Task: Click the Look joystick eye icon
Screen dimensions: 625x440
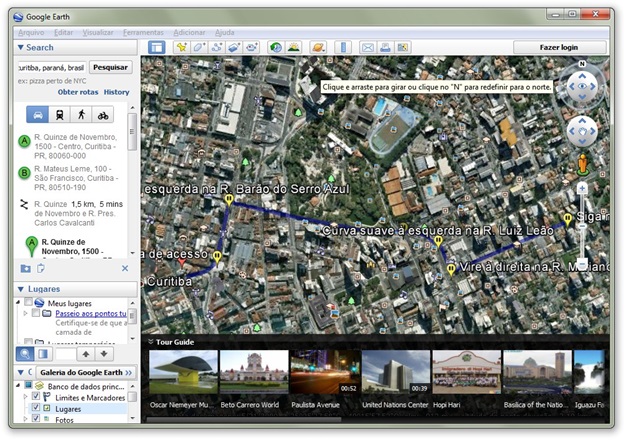Action: pos(582,86)
